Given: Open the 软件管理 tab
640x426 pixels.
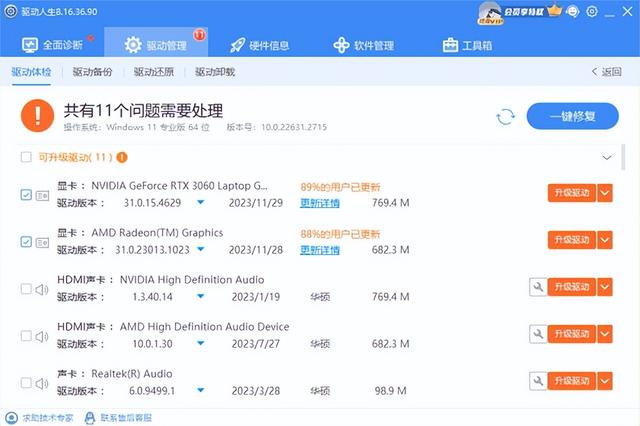Looking at the screenshot, I should tap(364, 45).
